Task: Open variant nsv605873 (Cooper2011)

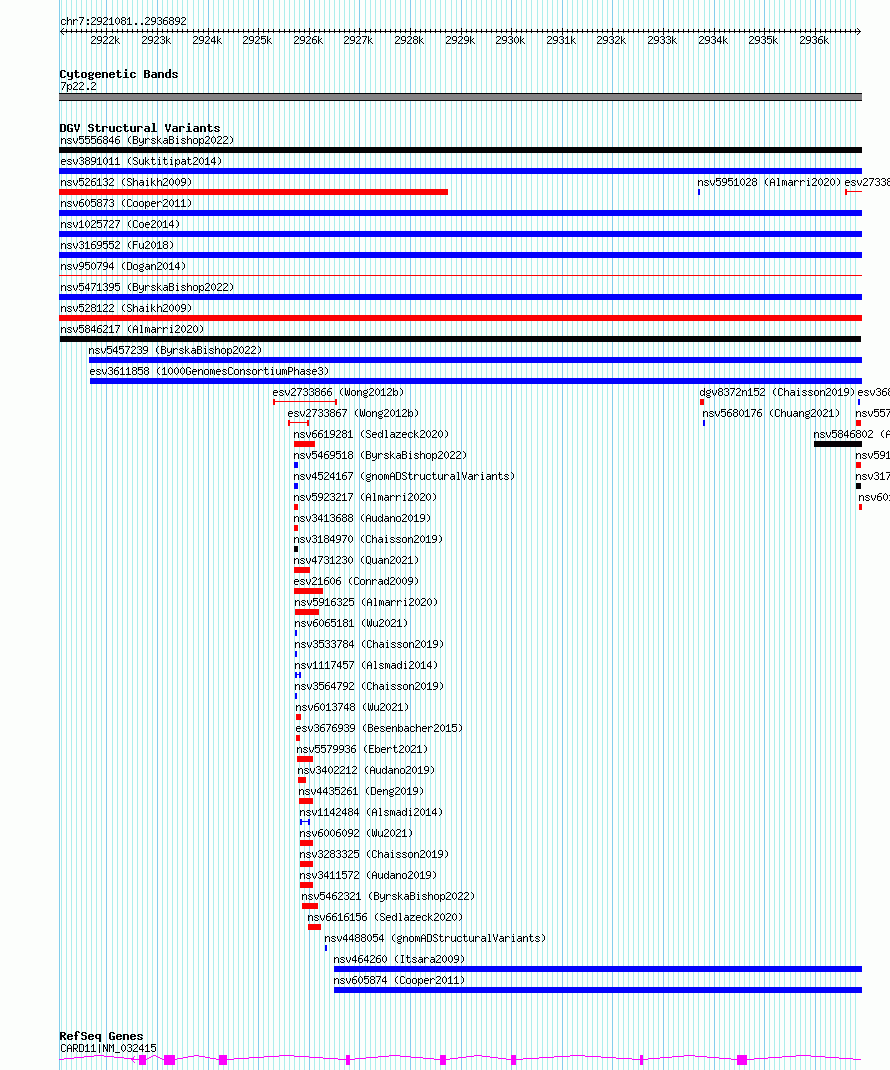Action: 126,203
